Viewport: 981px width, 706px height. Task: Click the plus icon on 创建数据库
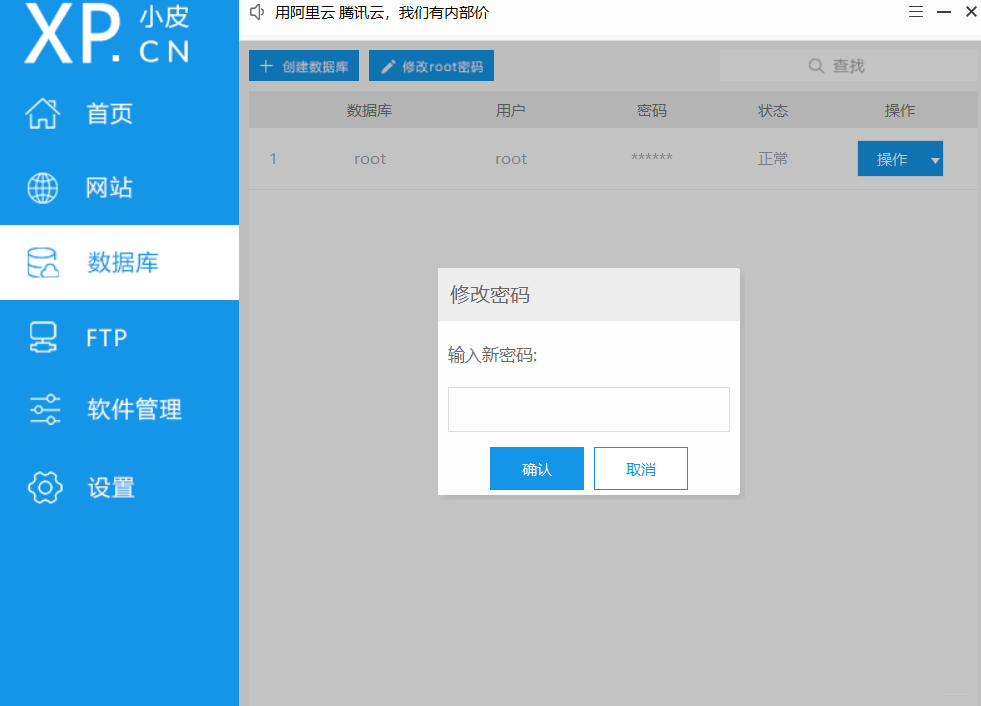pos(266,66)
